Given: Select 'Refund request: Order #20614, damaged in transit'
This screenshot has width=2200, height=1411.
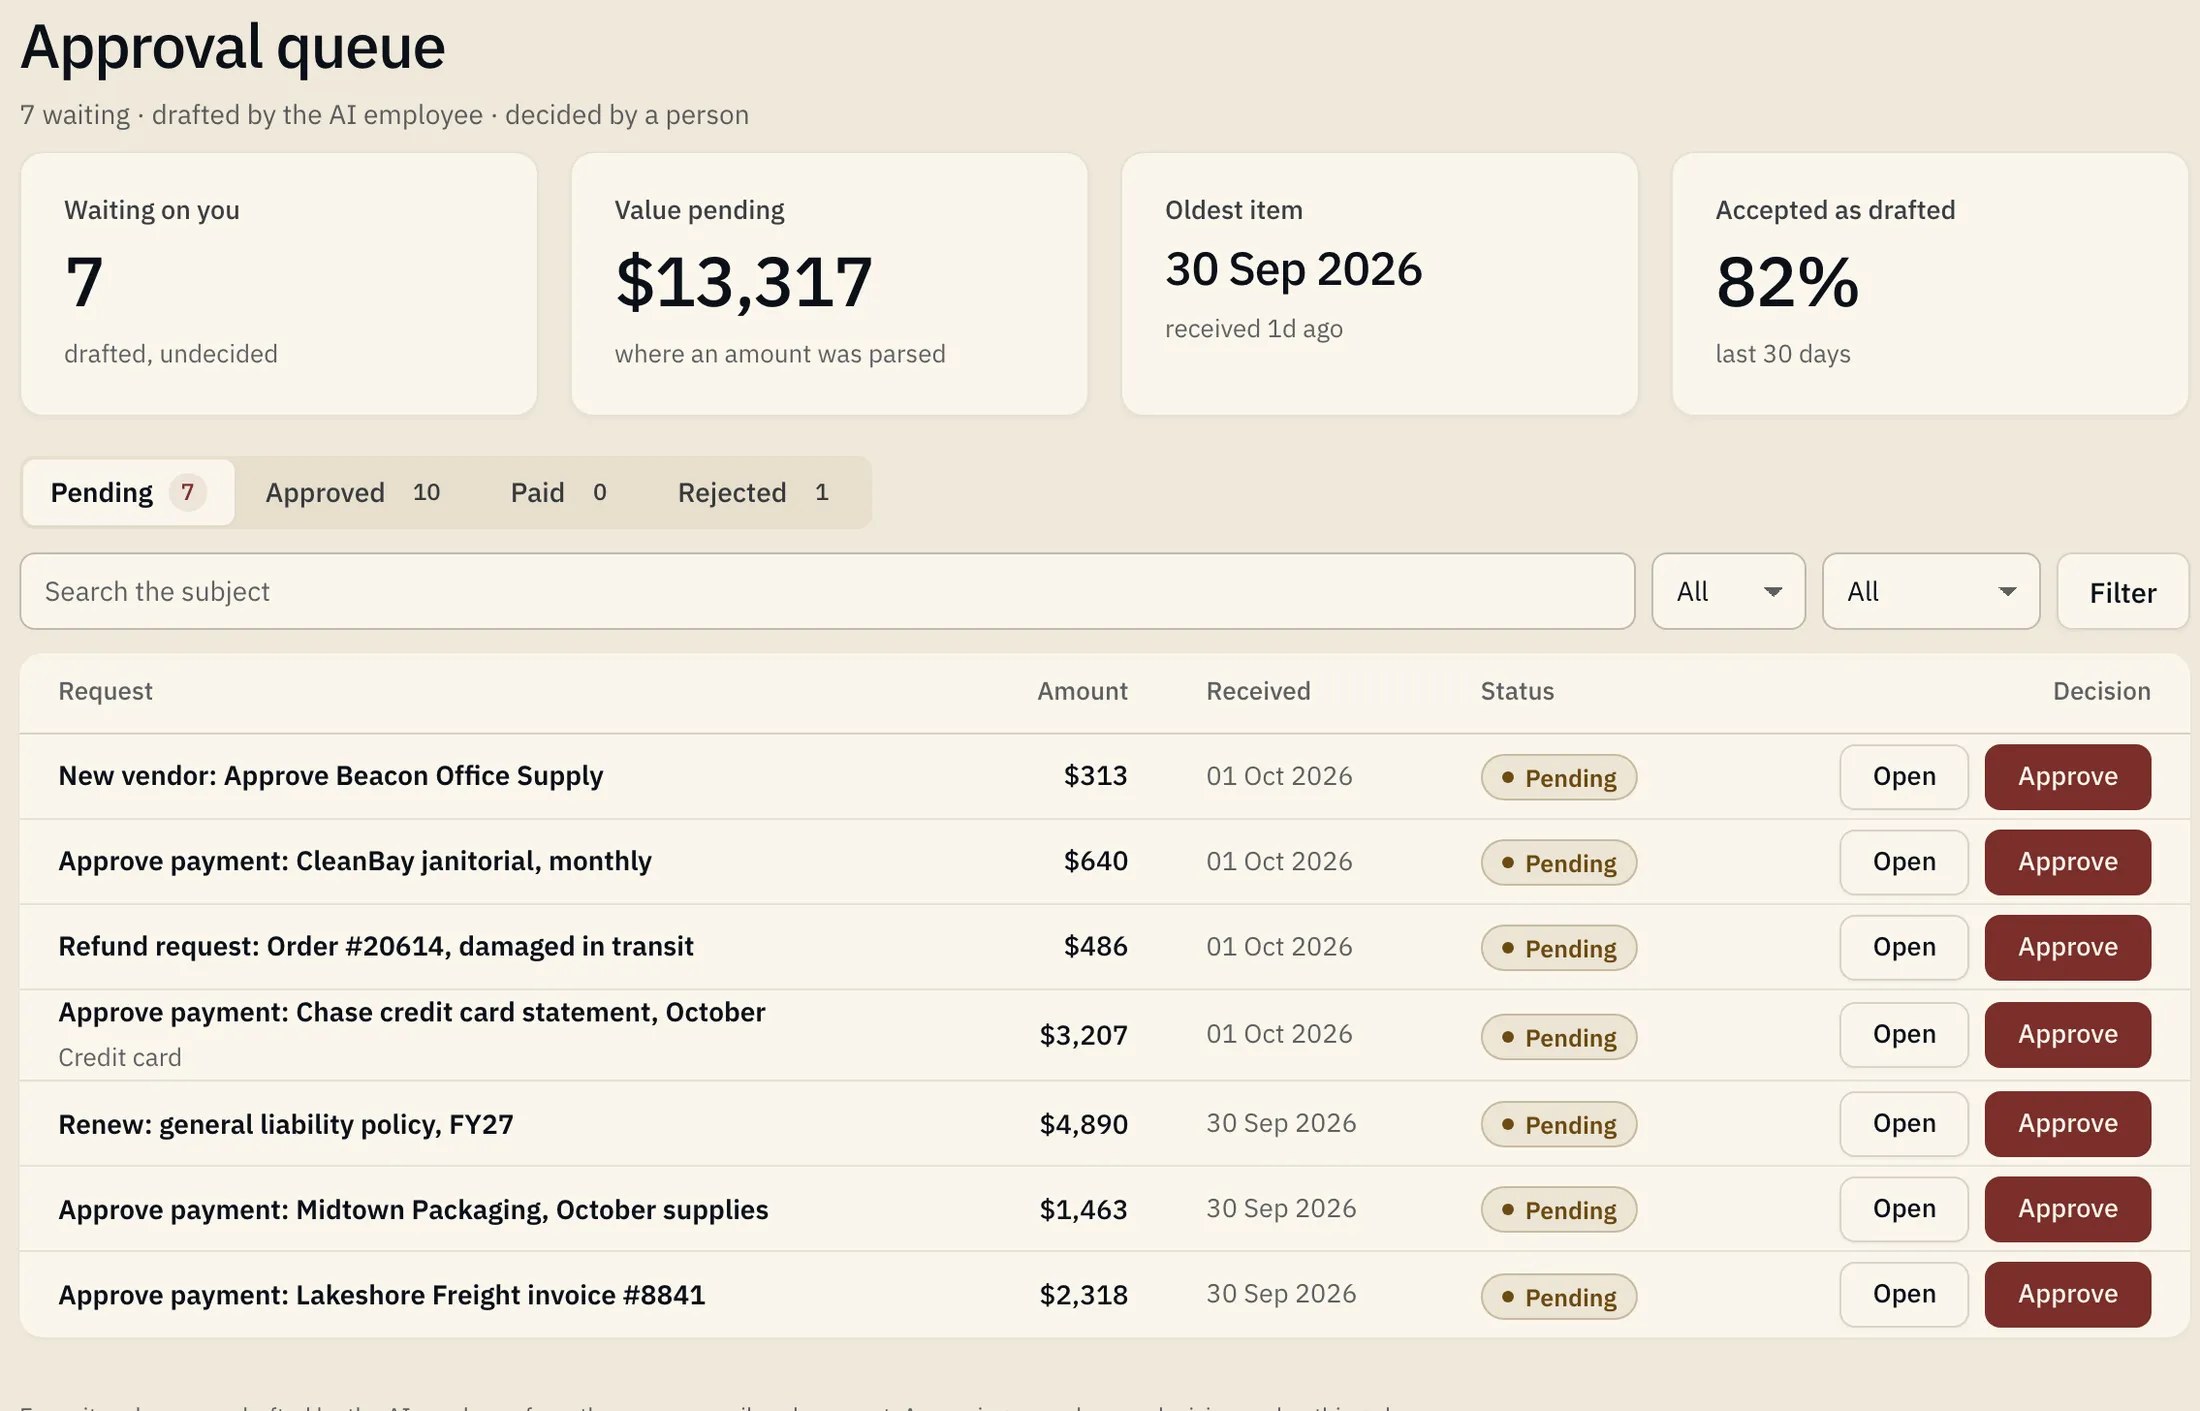Looking at the screenshot, I should tap(376, 946).
